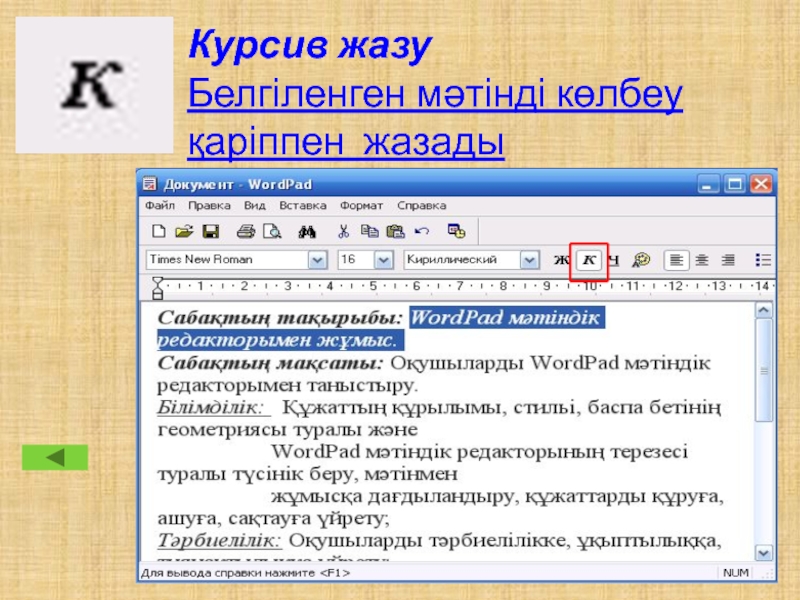Close the WordPad window

[x=761, y=184]
